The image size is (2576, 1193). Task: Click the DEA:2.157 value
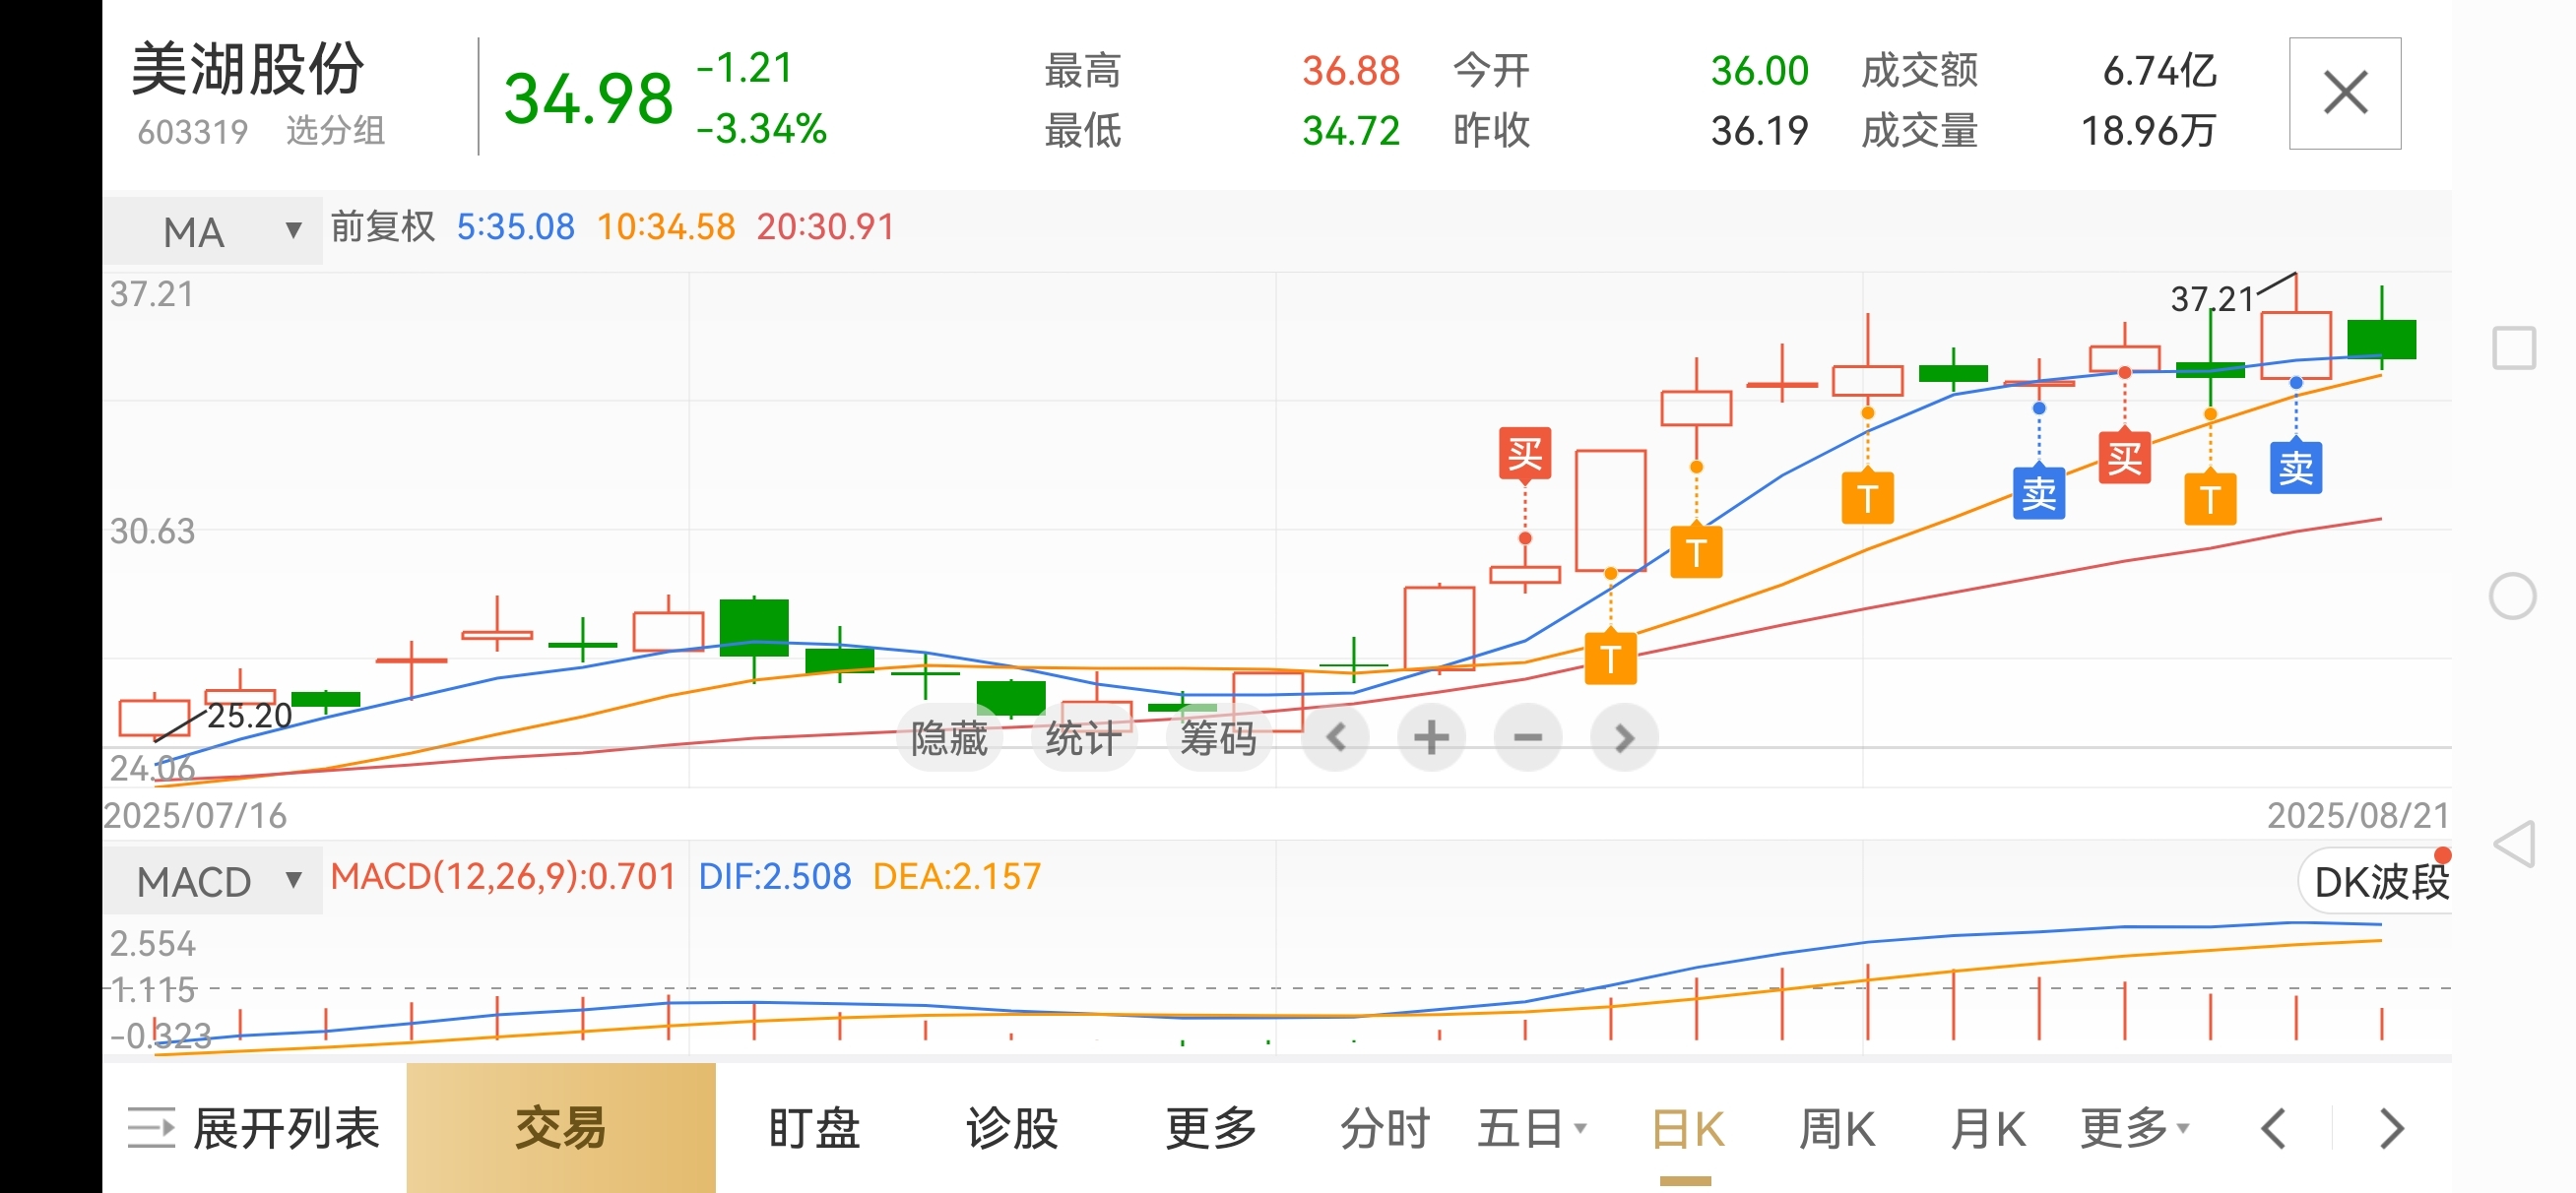click(x=957, y=877)
